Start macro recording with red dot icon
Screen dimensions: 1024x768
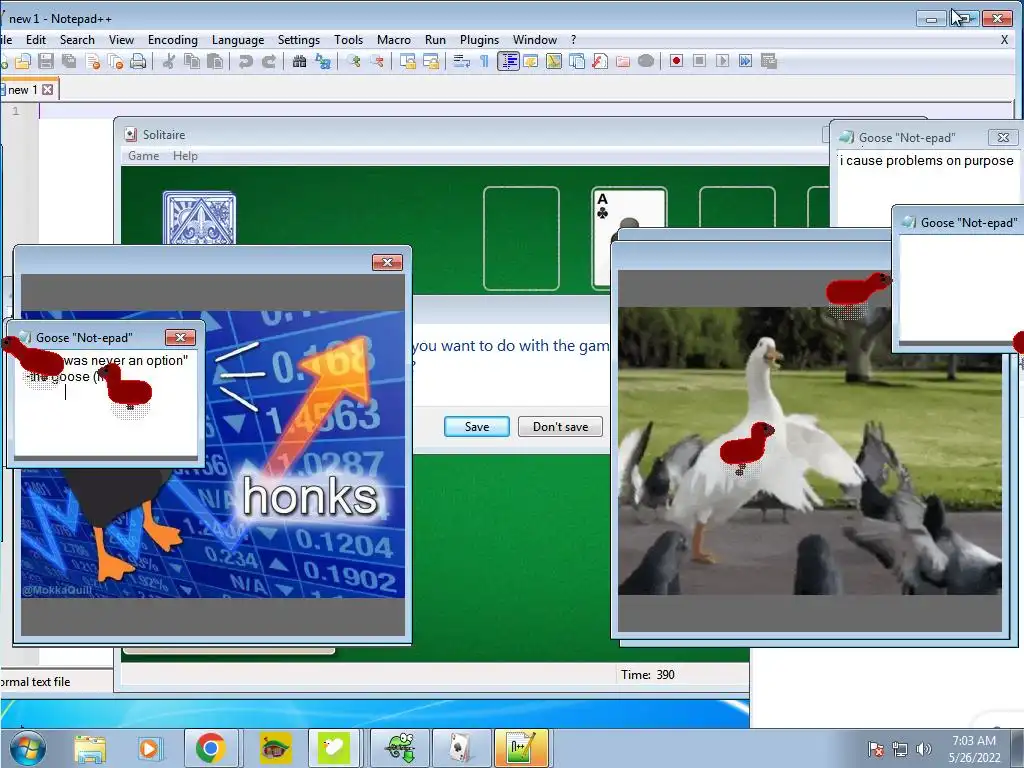[x=677, y=61]
